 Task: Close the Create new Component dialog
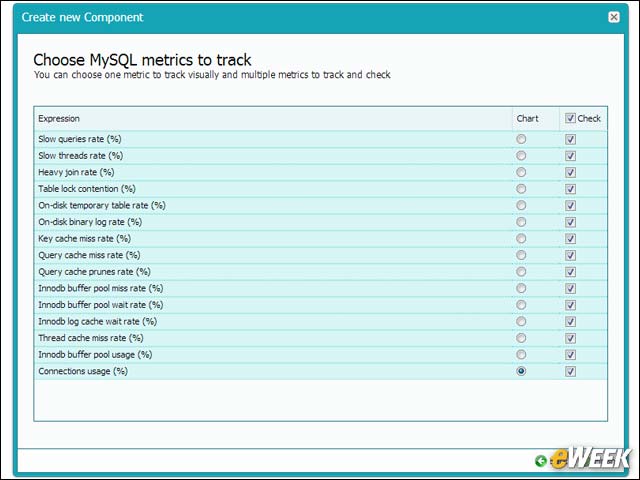coord(613,17)
